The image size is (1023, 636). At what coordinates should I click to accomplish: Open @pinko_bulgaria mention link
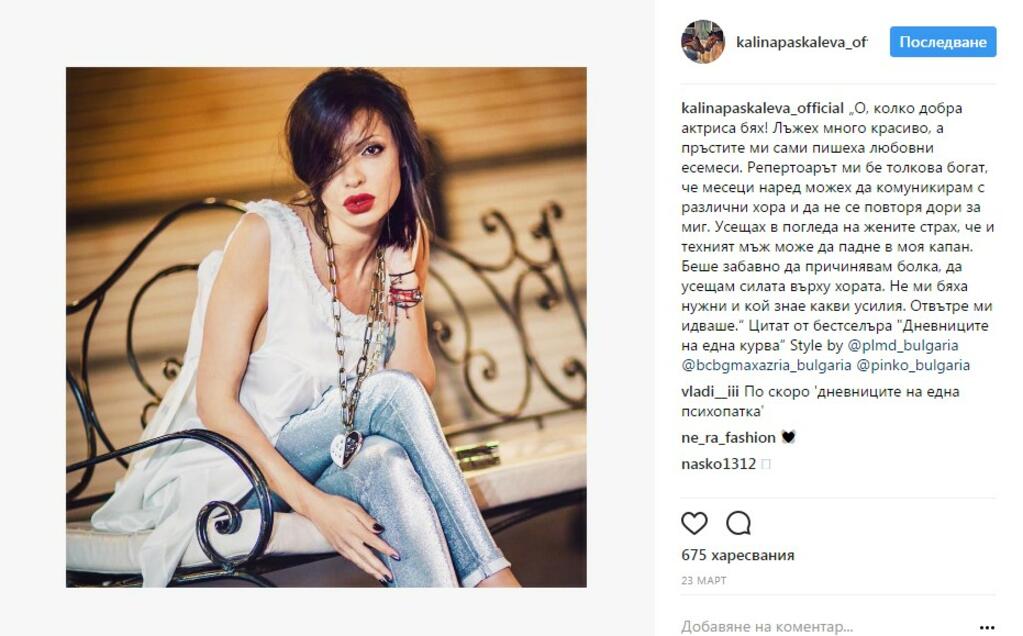[x=913, y=365]
